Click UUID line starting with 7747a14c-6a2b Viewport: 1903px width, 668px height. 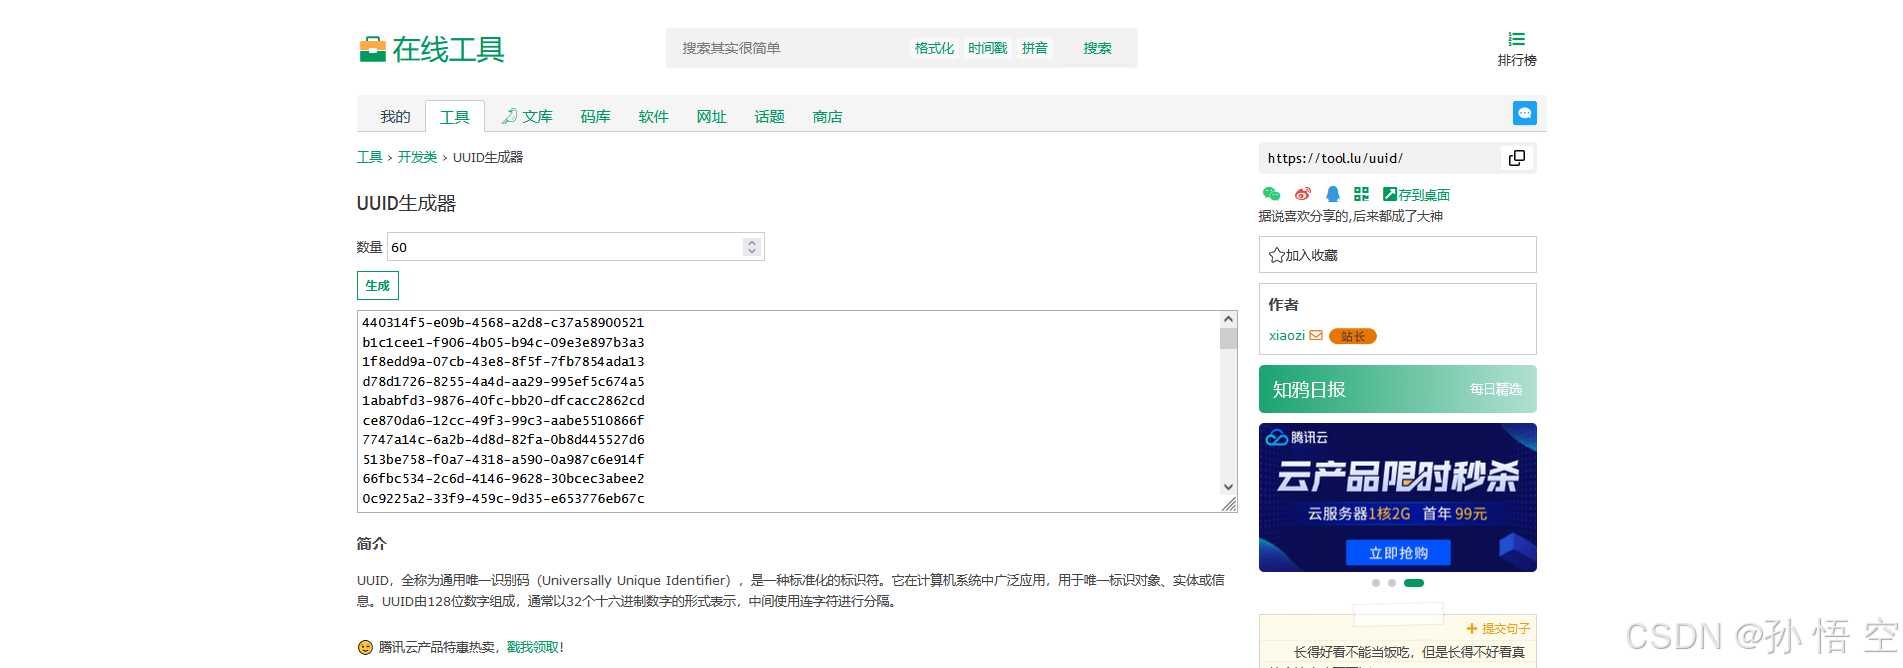pos(503,440)
